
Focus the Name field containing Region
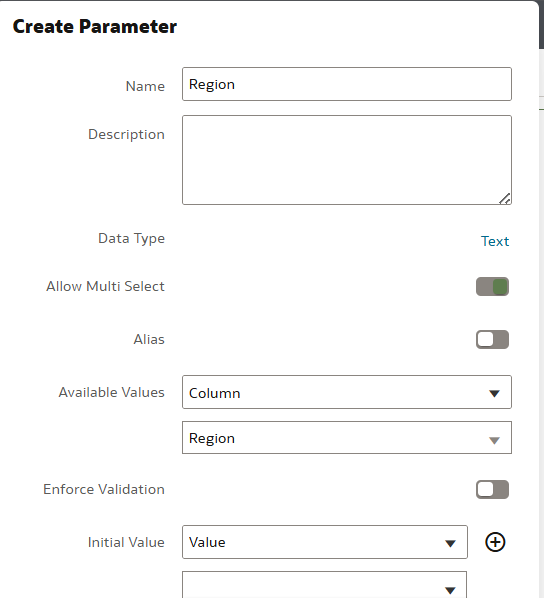point(347,84)
